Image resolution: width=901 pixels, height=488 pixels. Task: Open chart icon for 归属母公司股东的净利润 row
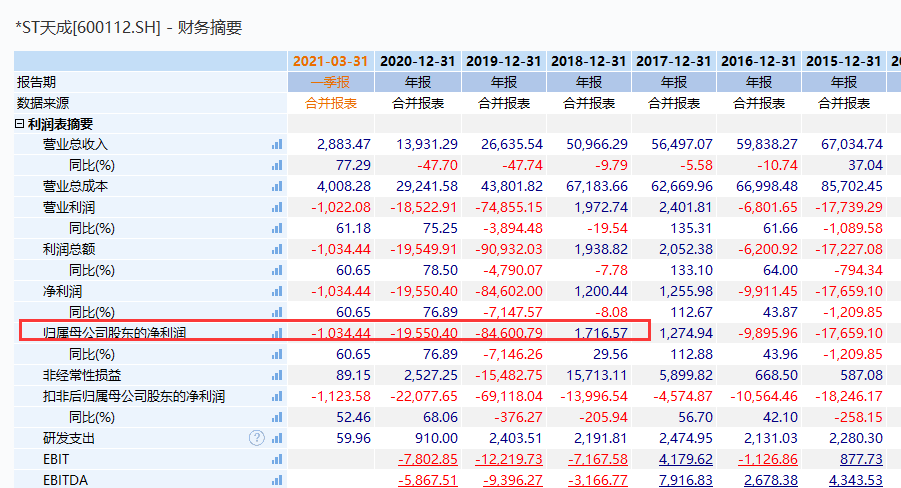click(x=277, y=333)
